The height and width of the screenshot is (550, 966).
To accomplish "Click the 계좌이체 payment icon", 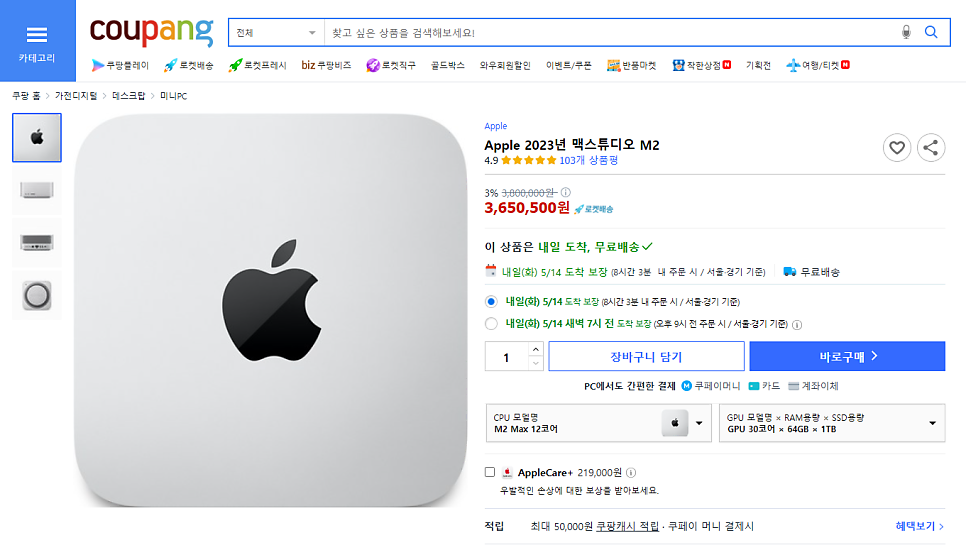I will pos(794,386).
